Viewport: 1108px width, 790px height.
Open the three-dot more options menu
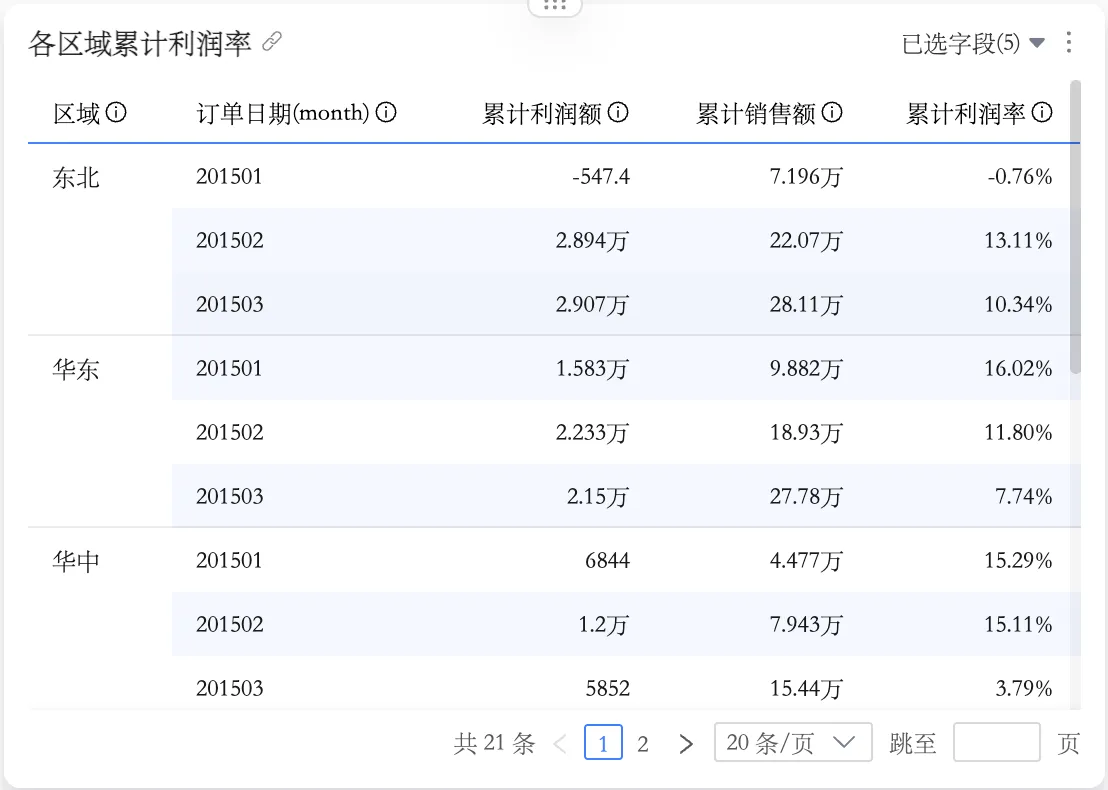1069,43
